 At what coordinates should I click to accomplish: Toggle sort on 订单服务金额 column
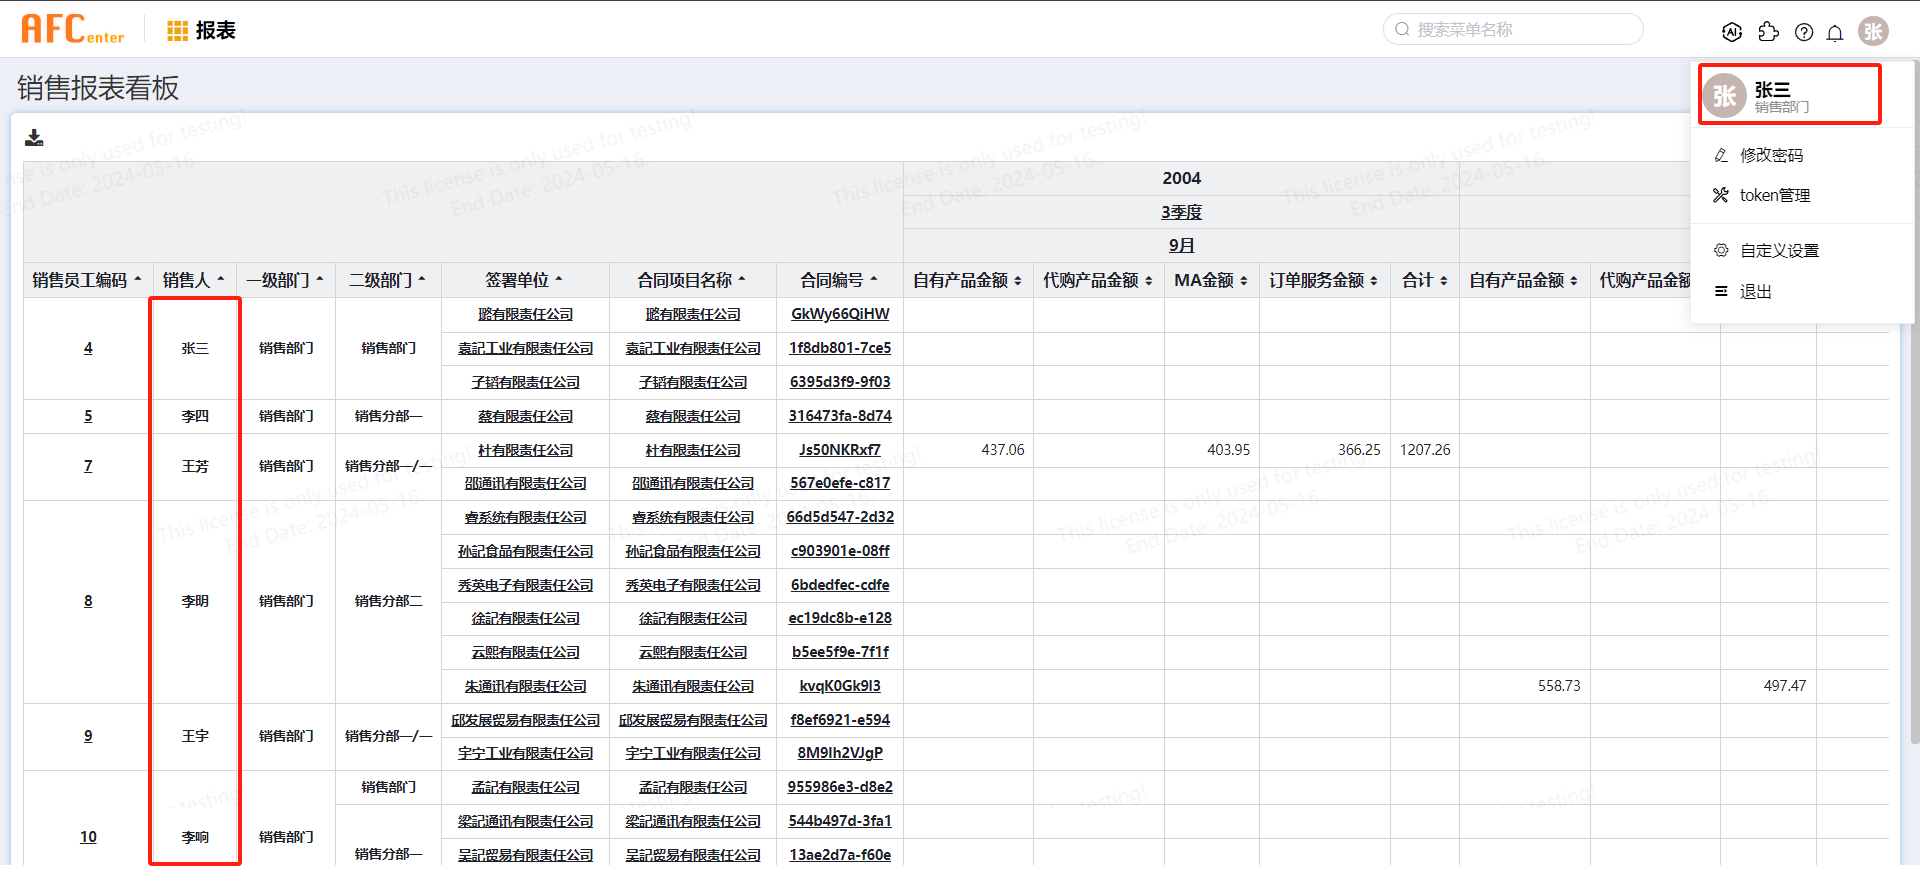pos(1322,280)
